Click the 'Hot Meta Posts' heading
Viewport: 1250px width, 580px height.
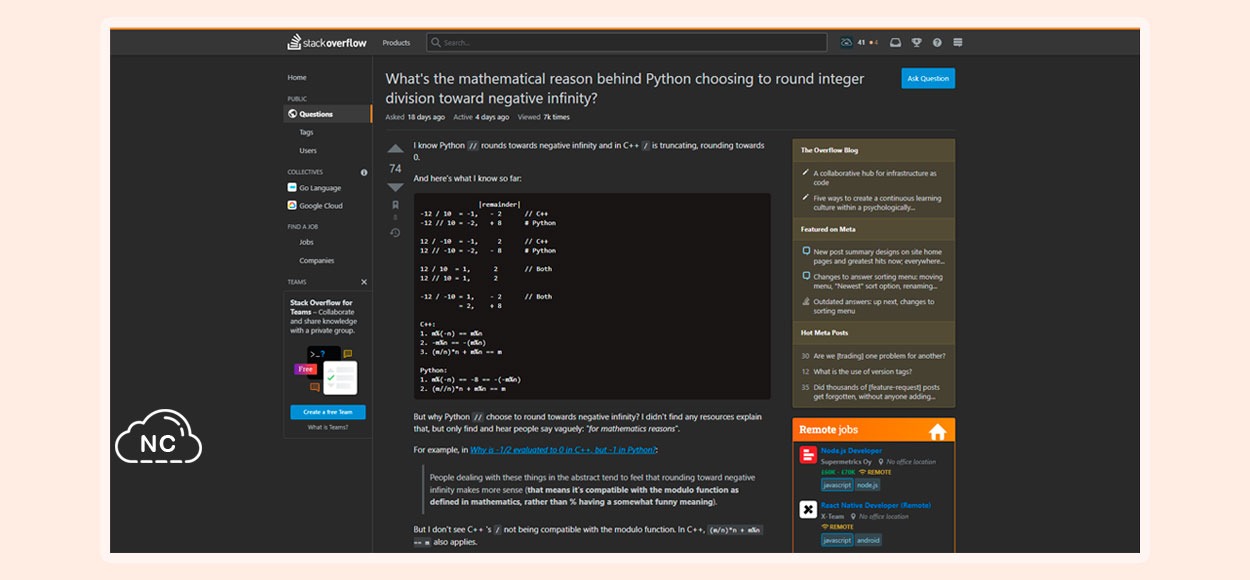pyautogui.click(x=824, y=333)
